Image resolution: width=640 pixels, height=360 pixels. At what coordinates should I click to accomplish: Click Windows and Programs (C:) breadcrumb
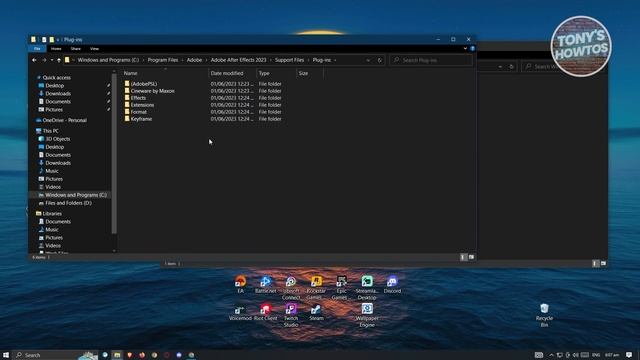[x=108, y=60]
